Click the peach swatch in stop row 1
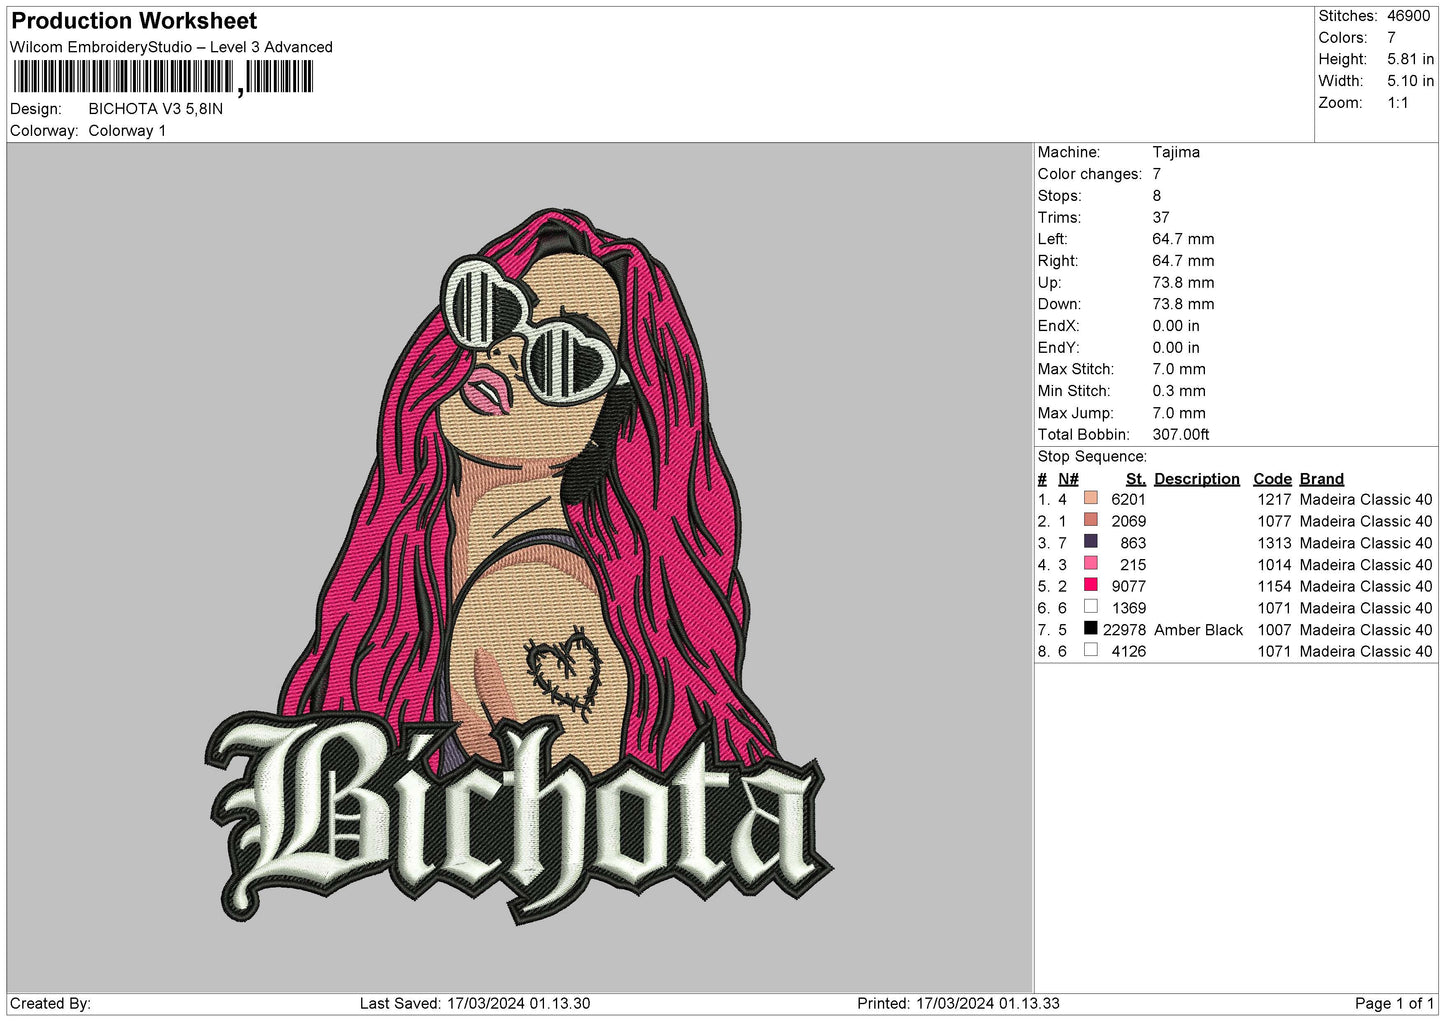The width and height of the screenshot is (1445, 1021). coord(1090,498)
